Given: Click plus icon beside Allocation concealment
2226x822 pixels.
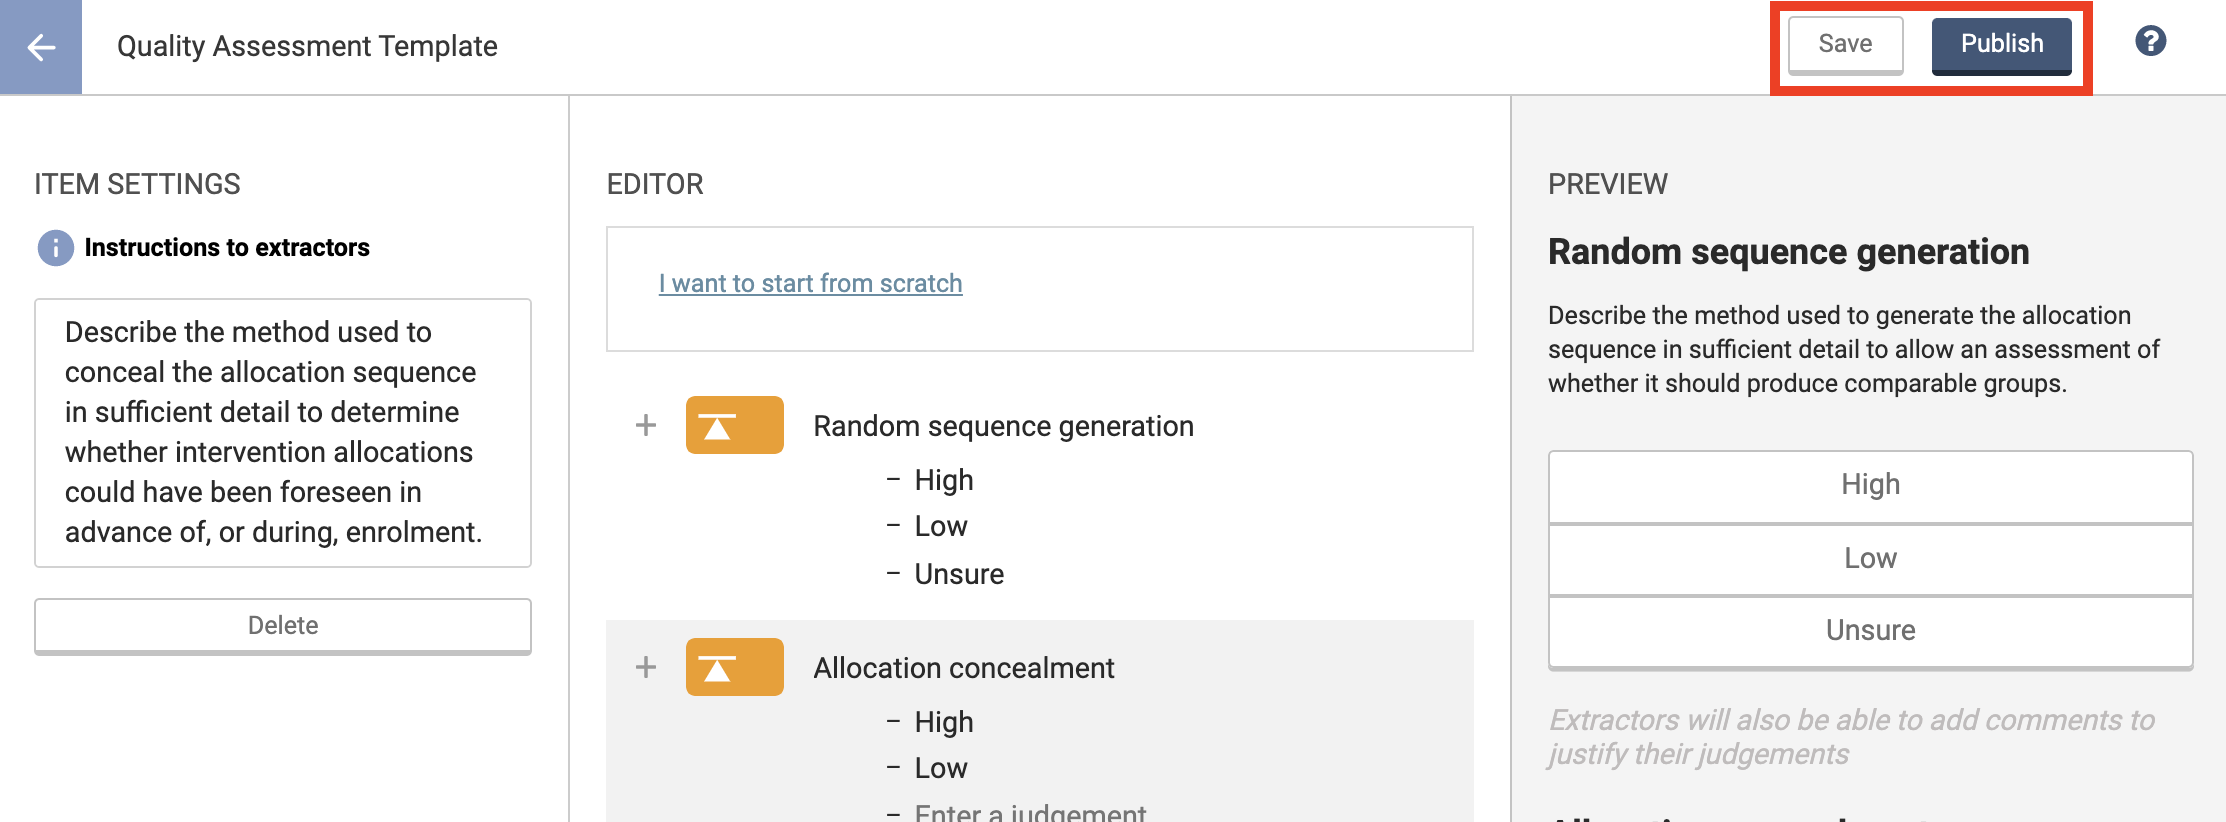Looking at the screenshot, I should click(646, 668).
